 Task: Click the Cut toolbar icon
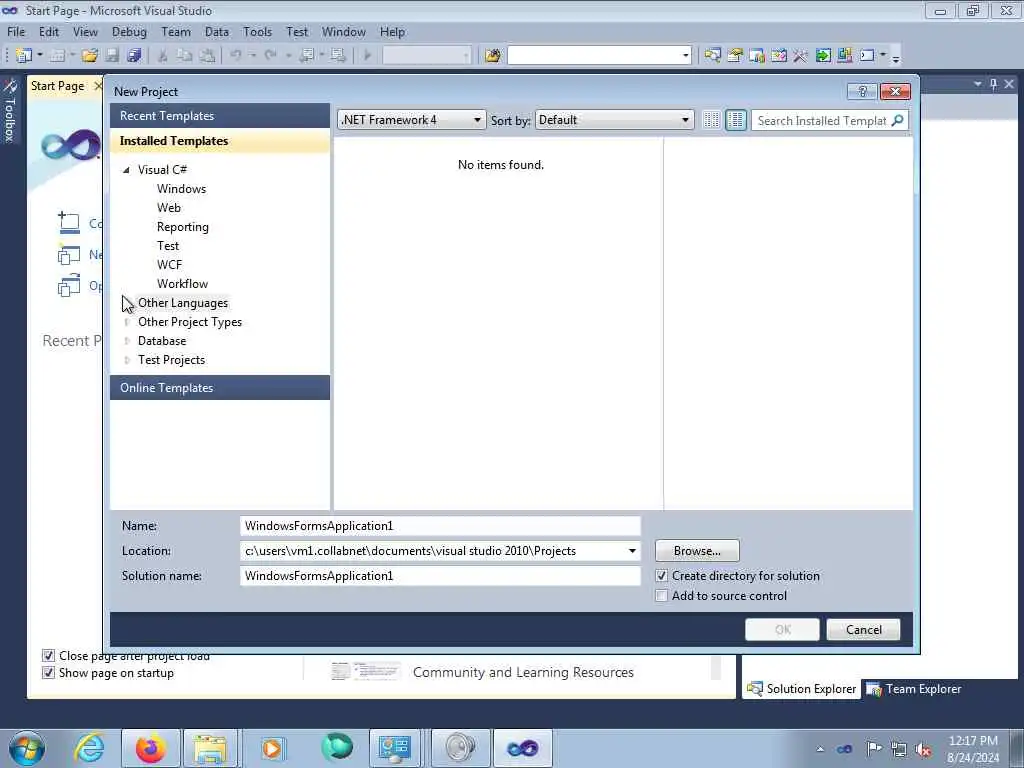(163, 56)
